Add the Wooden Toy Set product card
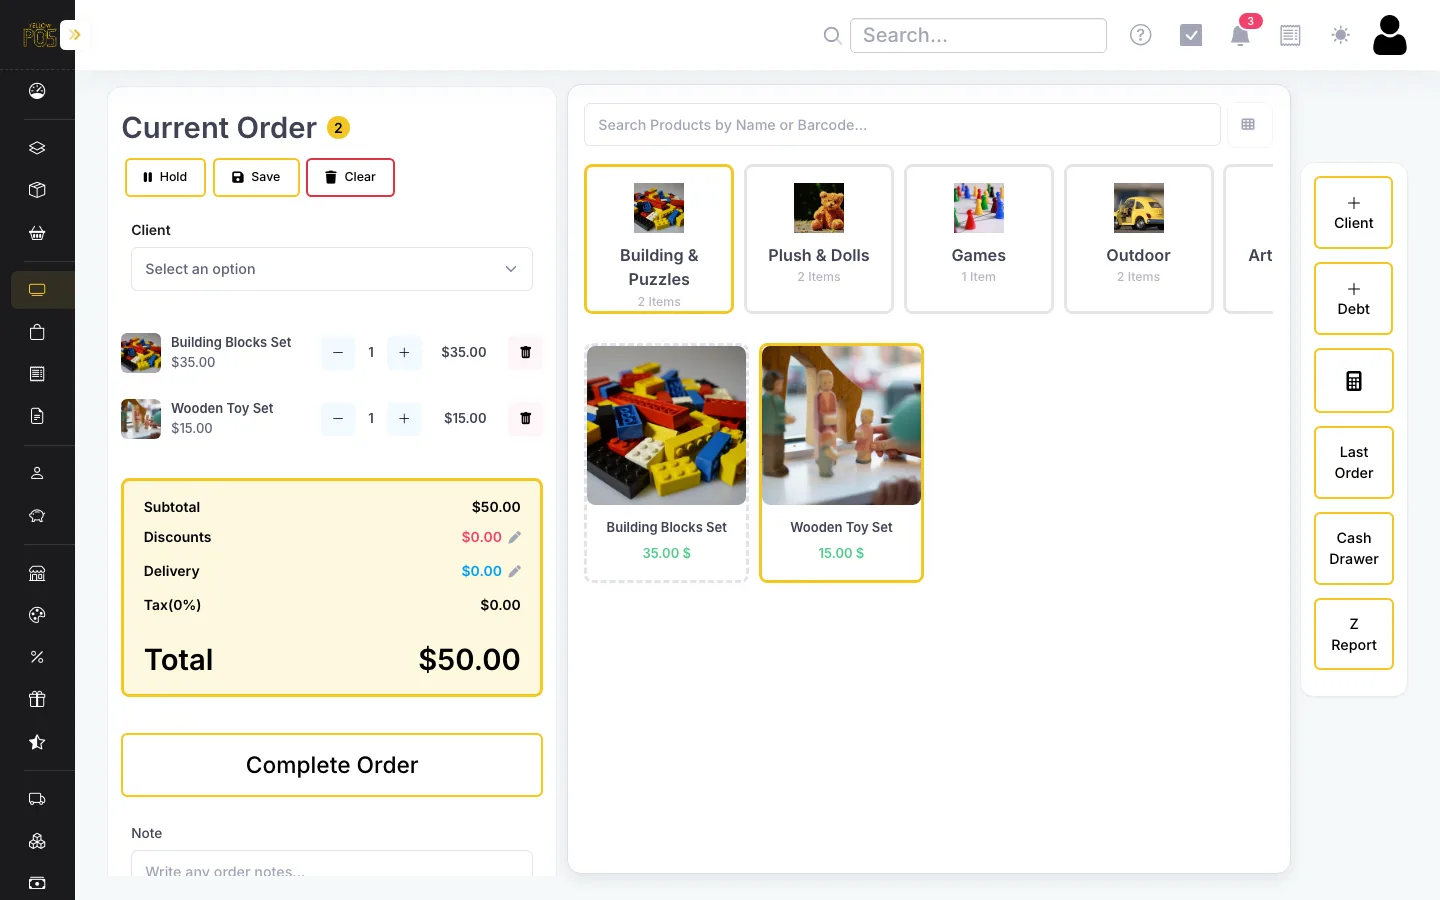 pyautogui.click(x=841, y=462)
